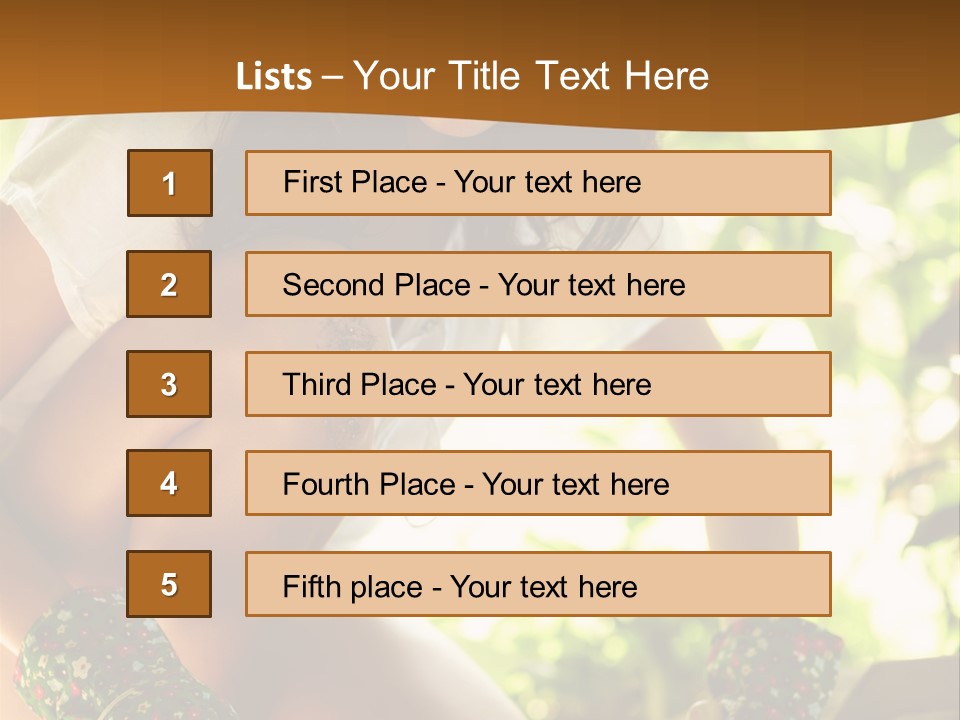Screen dimensions: 960x720
Task: Click the bold word 'Lists' in the title
Action: tap(274, 77)
